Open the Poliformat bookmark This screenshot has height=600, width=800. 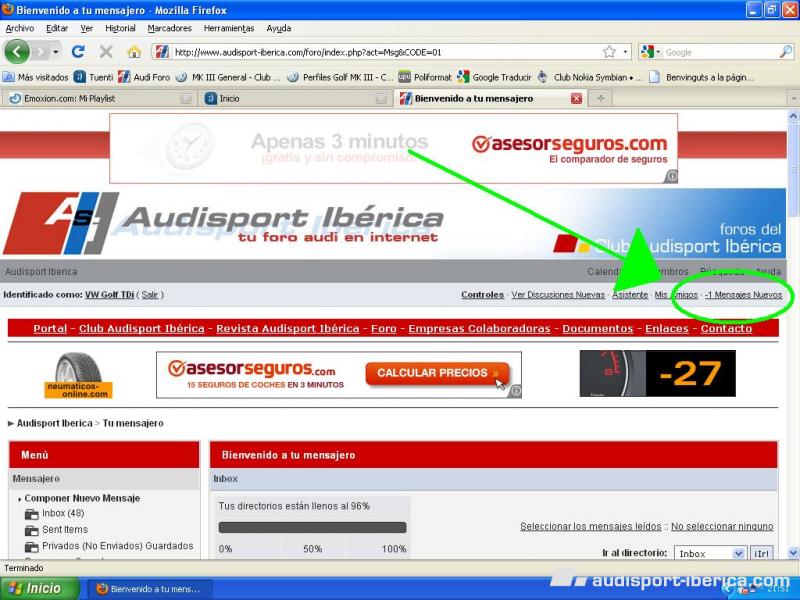coord(425,77)
